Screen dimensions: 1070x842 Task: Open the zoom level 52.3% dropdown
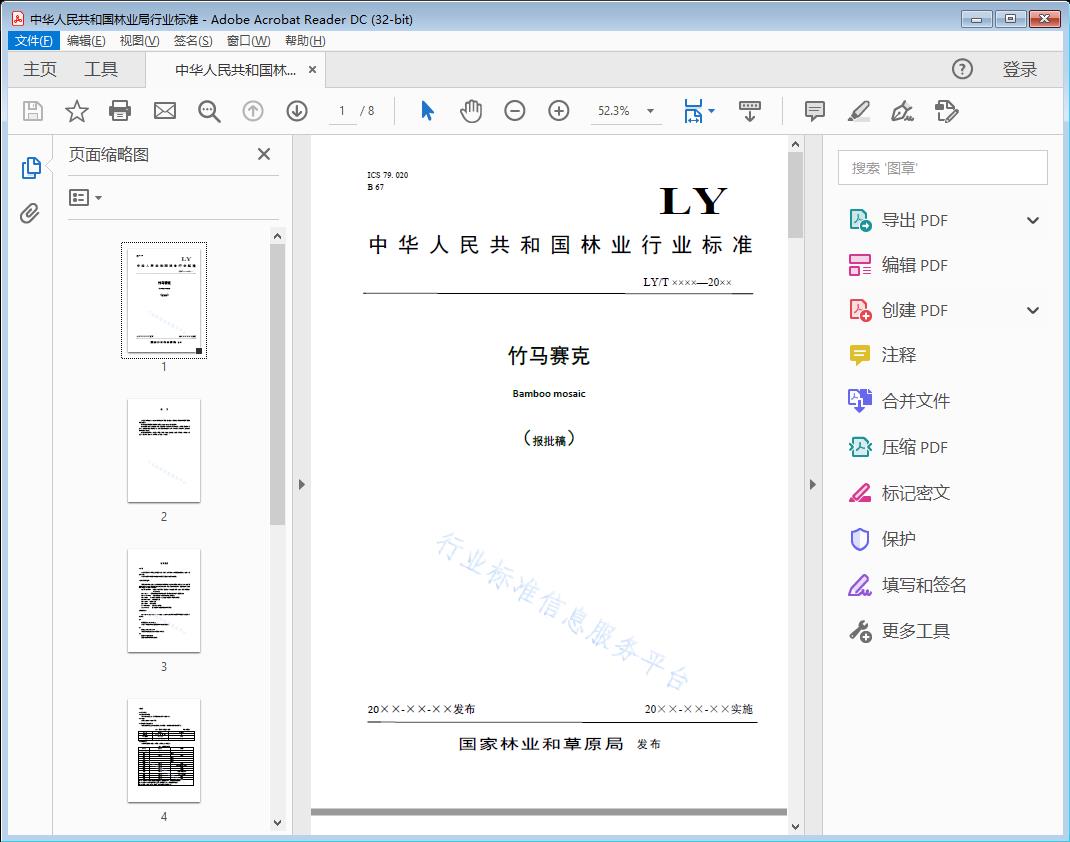click(x=650, y=111)
